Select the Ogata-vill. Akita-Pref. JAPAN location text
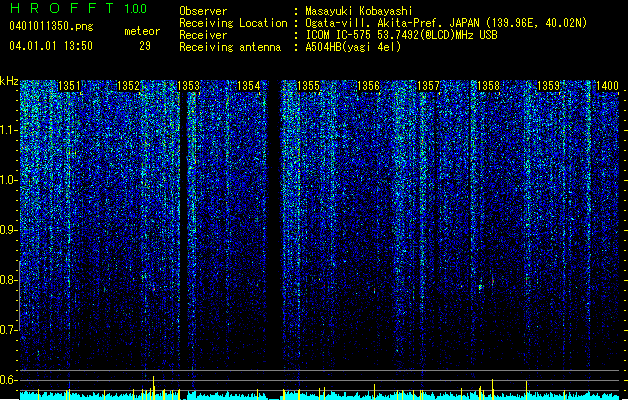The height and width of the screenshot is (400, 629). point(446,23)
